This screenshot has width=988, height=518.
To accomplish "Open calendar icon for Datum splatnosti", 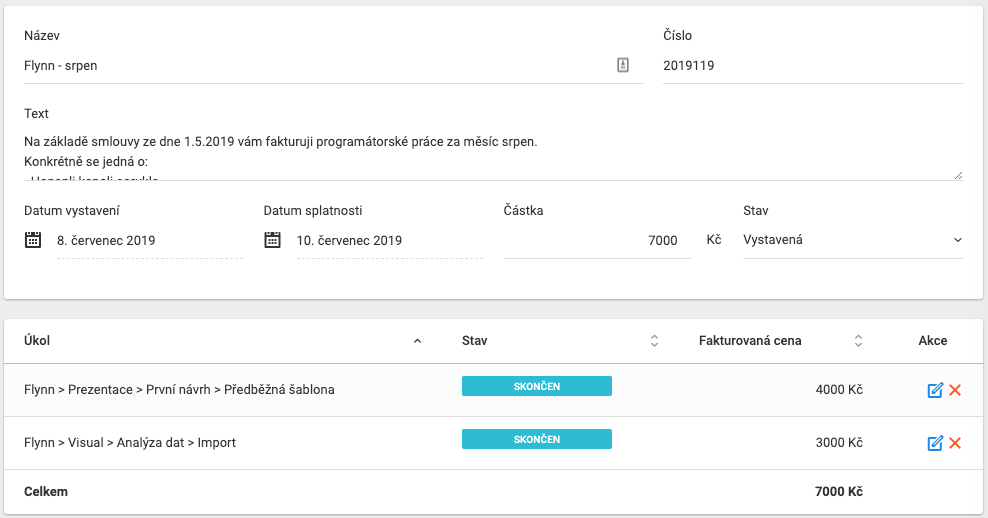I will (273, 240).
